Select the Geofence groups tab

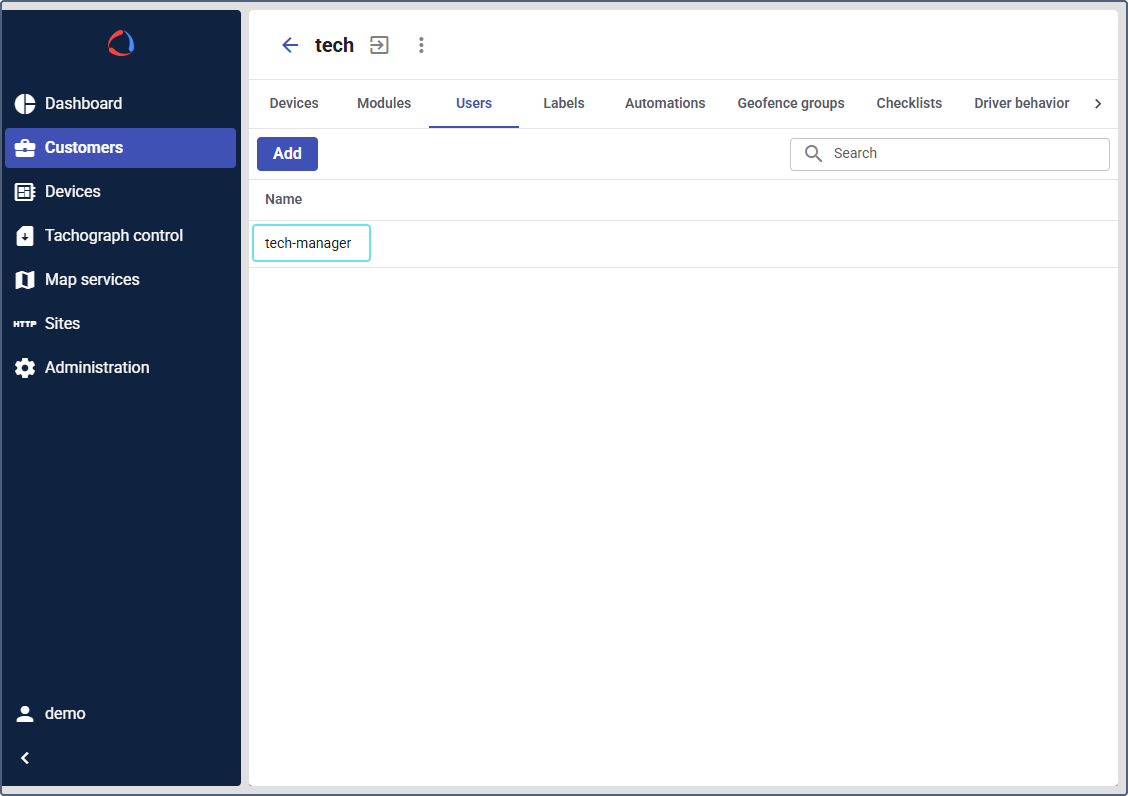(x=791, y=103)
